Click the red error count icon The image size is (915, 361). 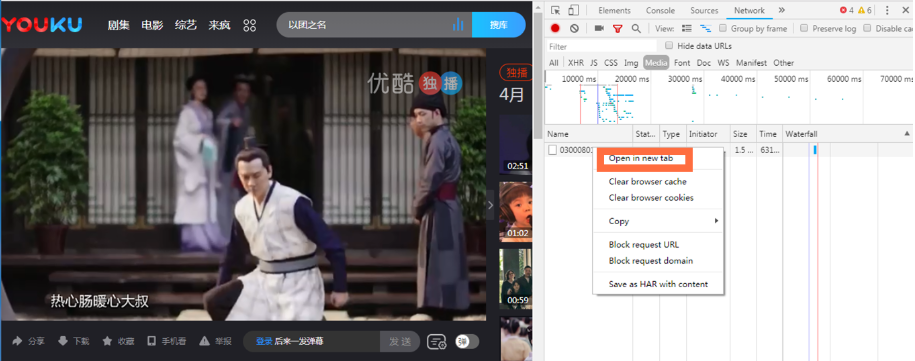click(x=843, y=10)
